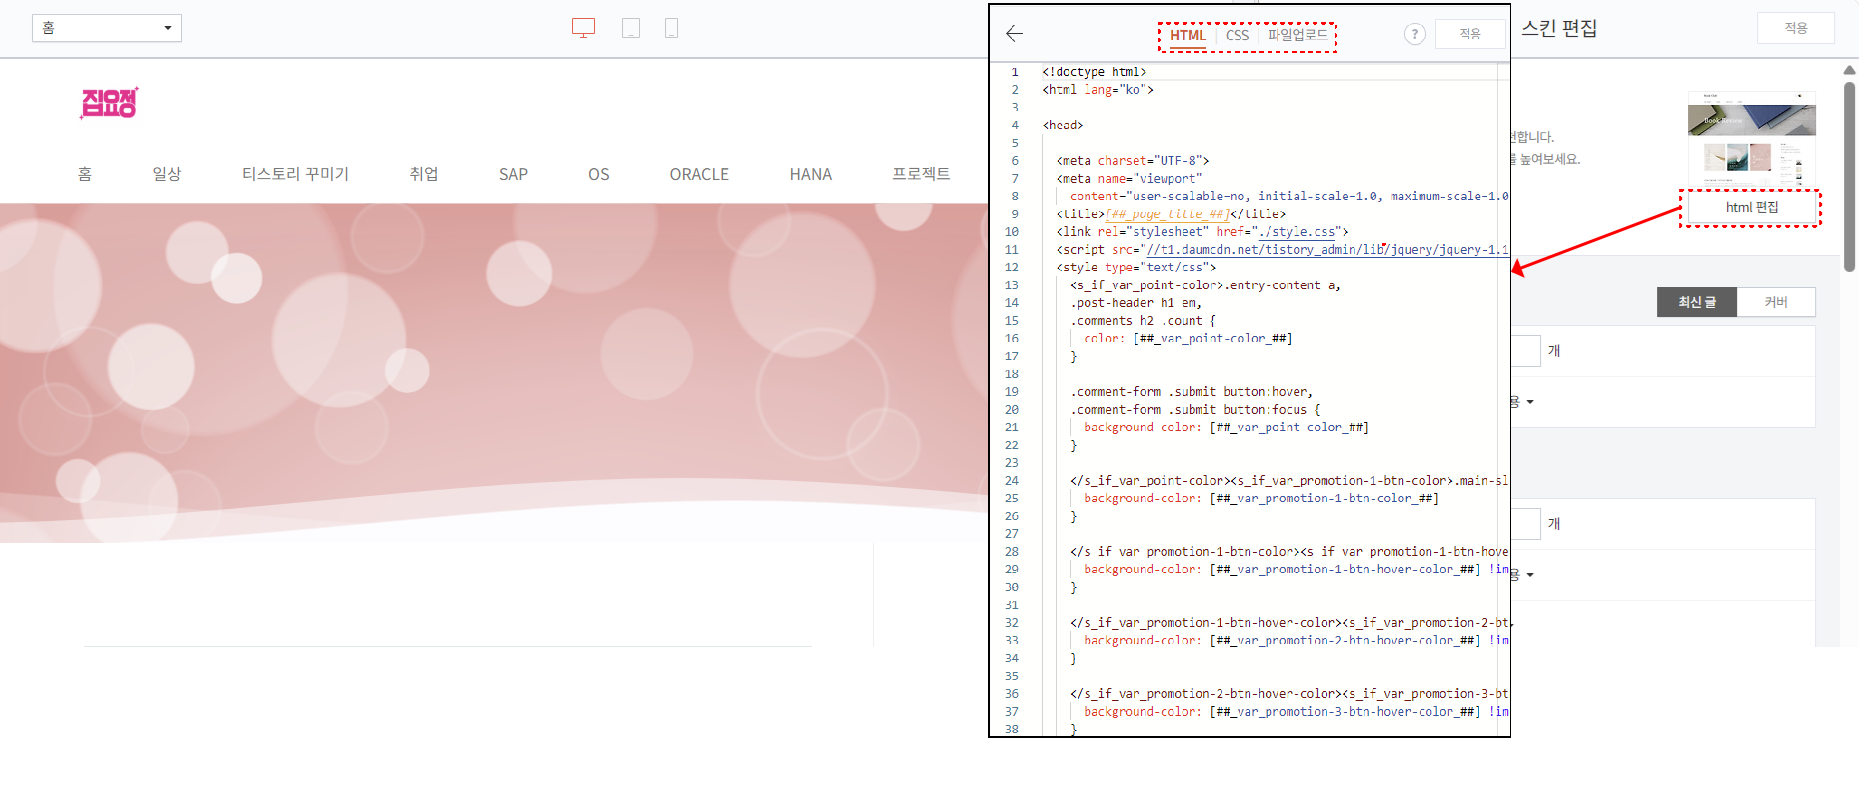
Task: Click the meta charset line
Action: coord(1133,161)
